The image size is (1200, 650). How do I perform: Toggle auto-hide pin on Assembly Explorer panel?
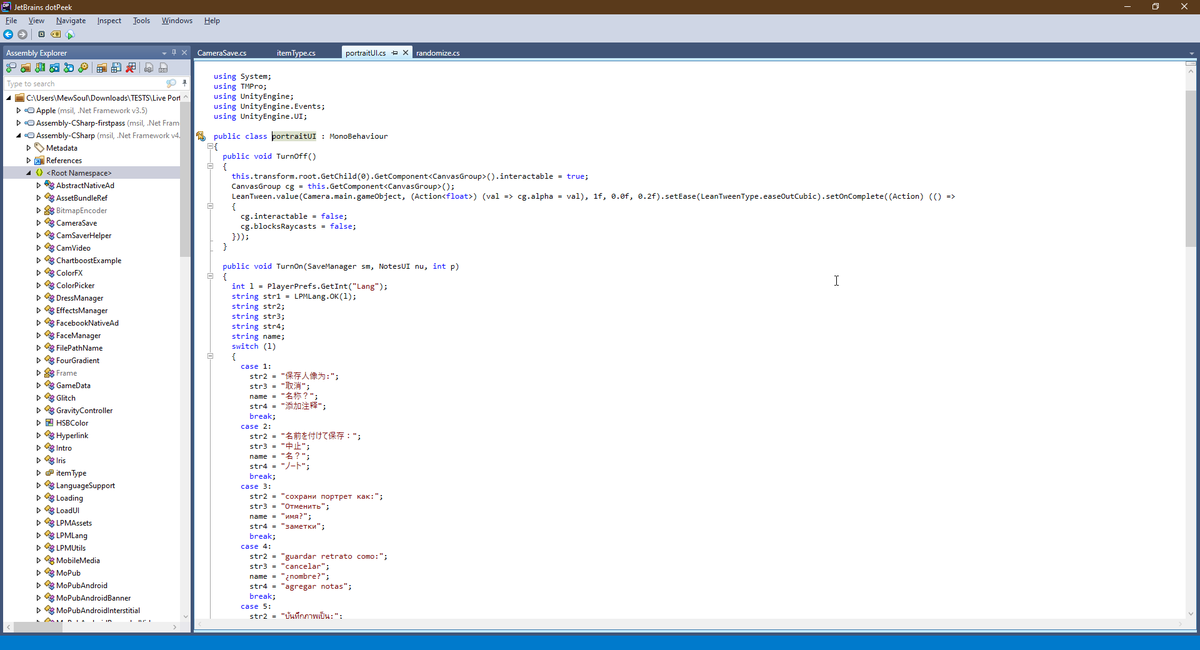(x=173, y=52)
